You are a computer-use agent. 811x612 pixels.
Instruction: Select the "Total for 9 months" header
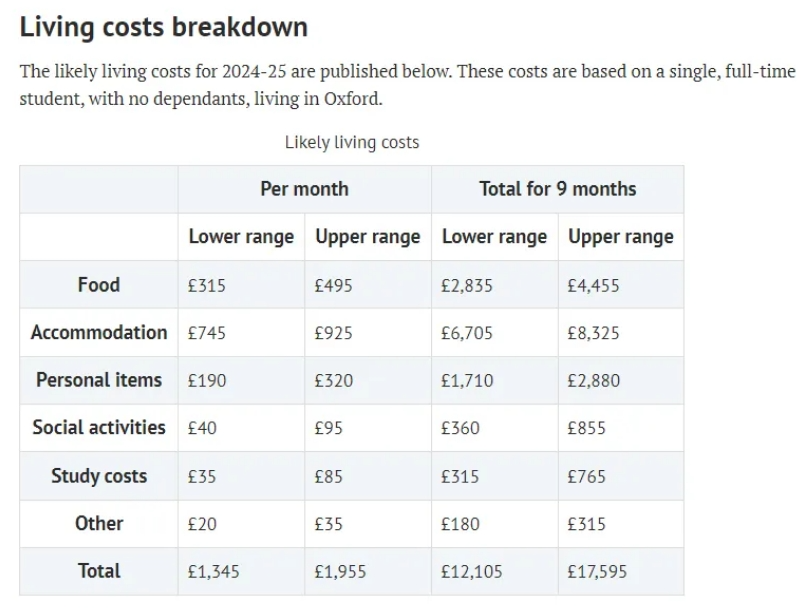click(557, 189)
